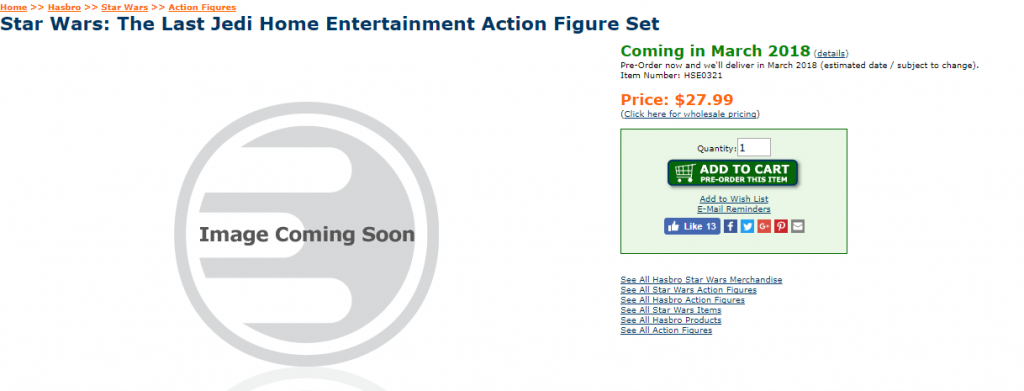
Task: Share by email envelope icon
Action: (798, 227)
